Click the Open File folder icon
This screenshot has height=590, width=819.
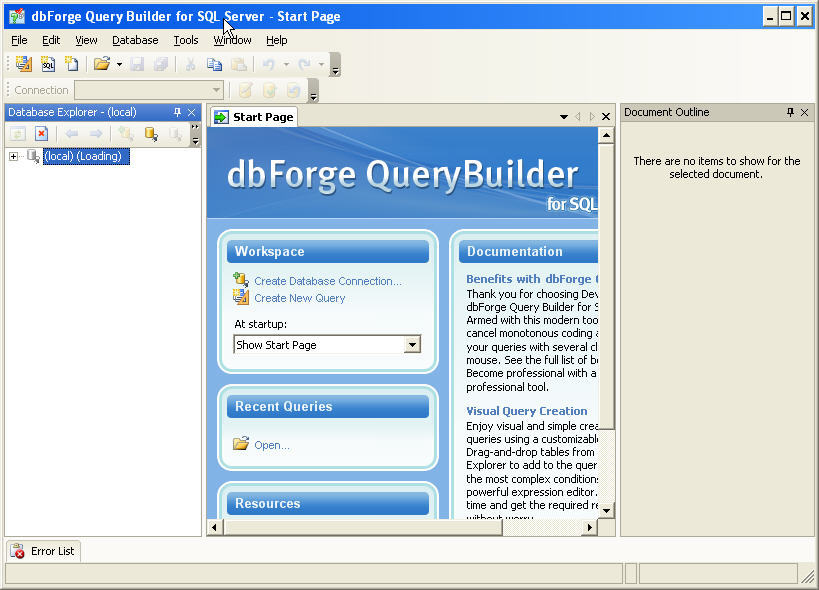pos(102,64)
